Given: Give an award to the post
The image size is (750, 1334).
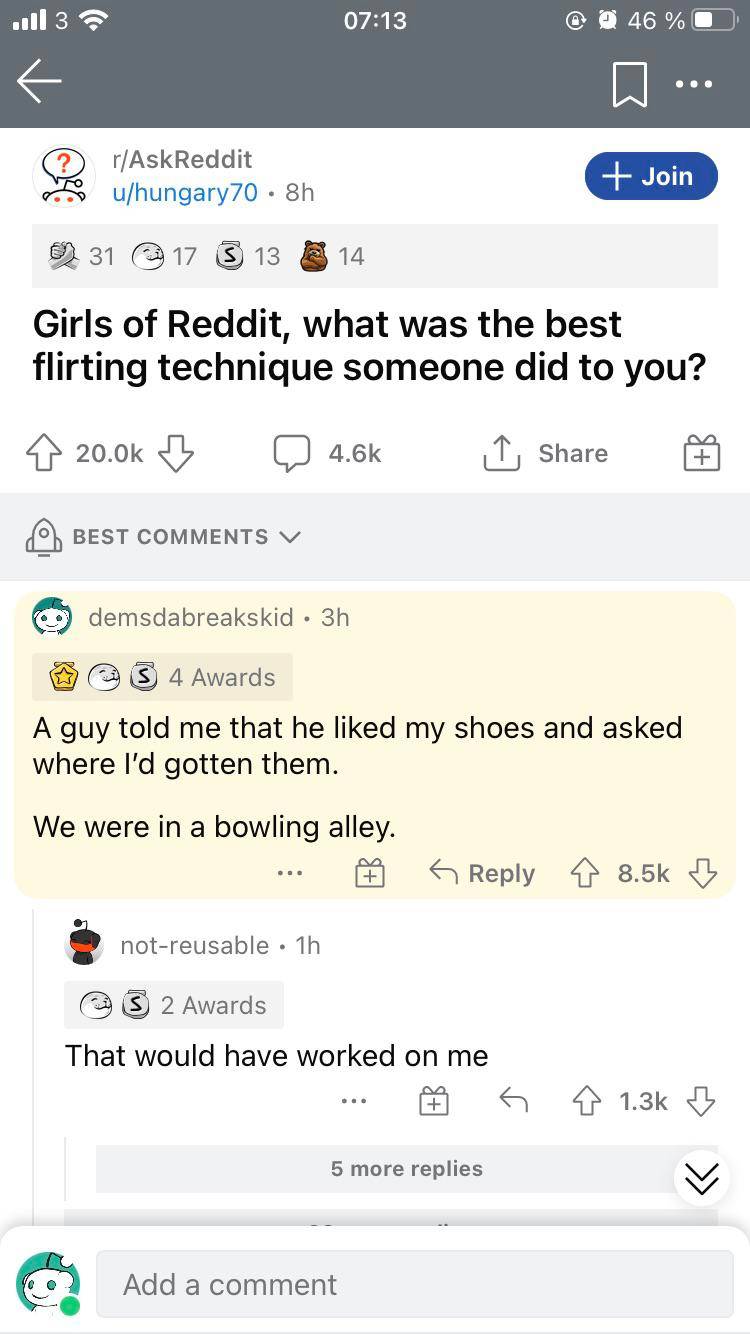Looking at the screenshot, I should tap(701, 455).
